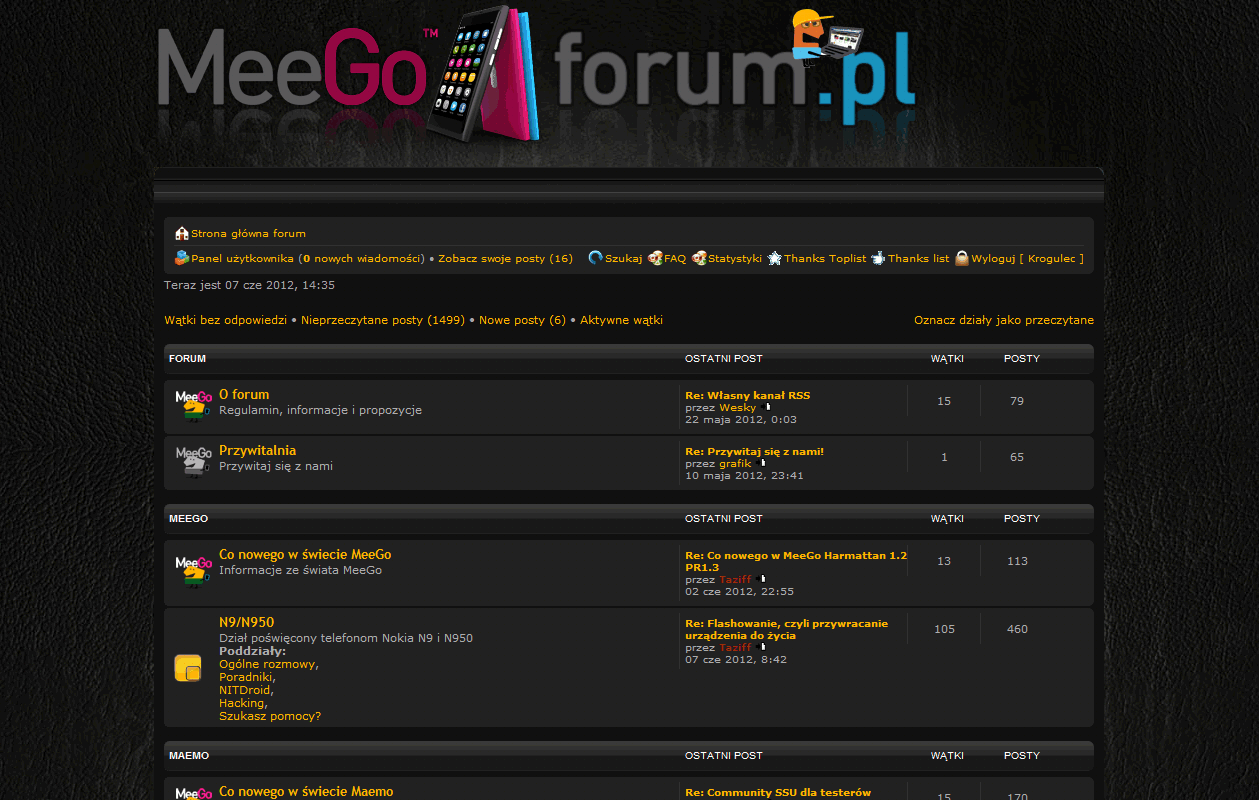Open the Szukaj search page
Image resolution: width=1259 pixels, height=800 pixels.
pyautogui.click(x=623, y=258)
